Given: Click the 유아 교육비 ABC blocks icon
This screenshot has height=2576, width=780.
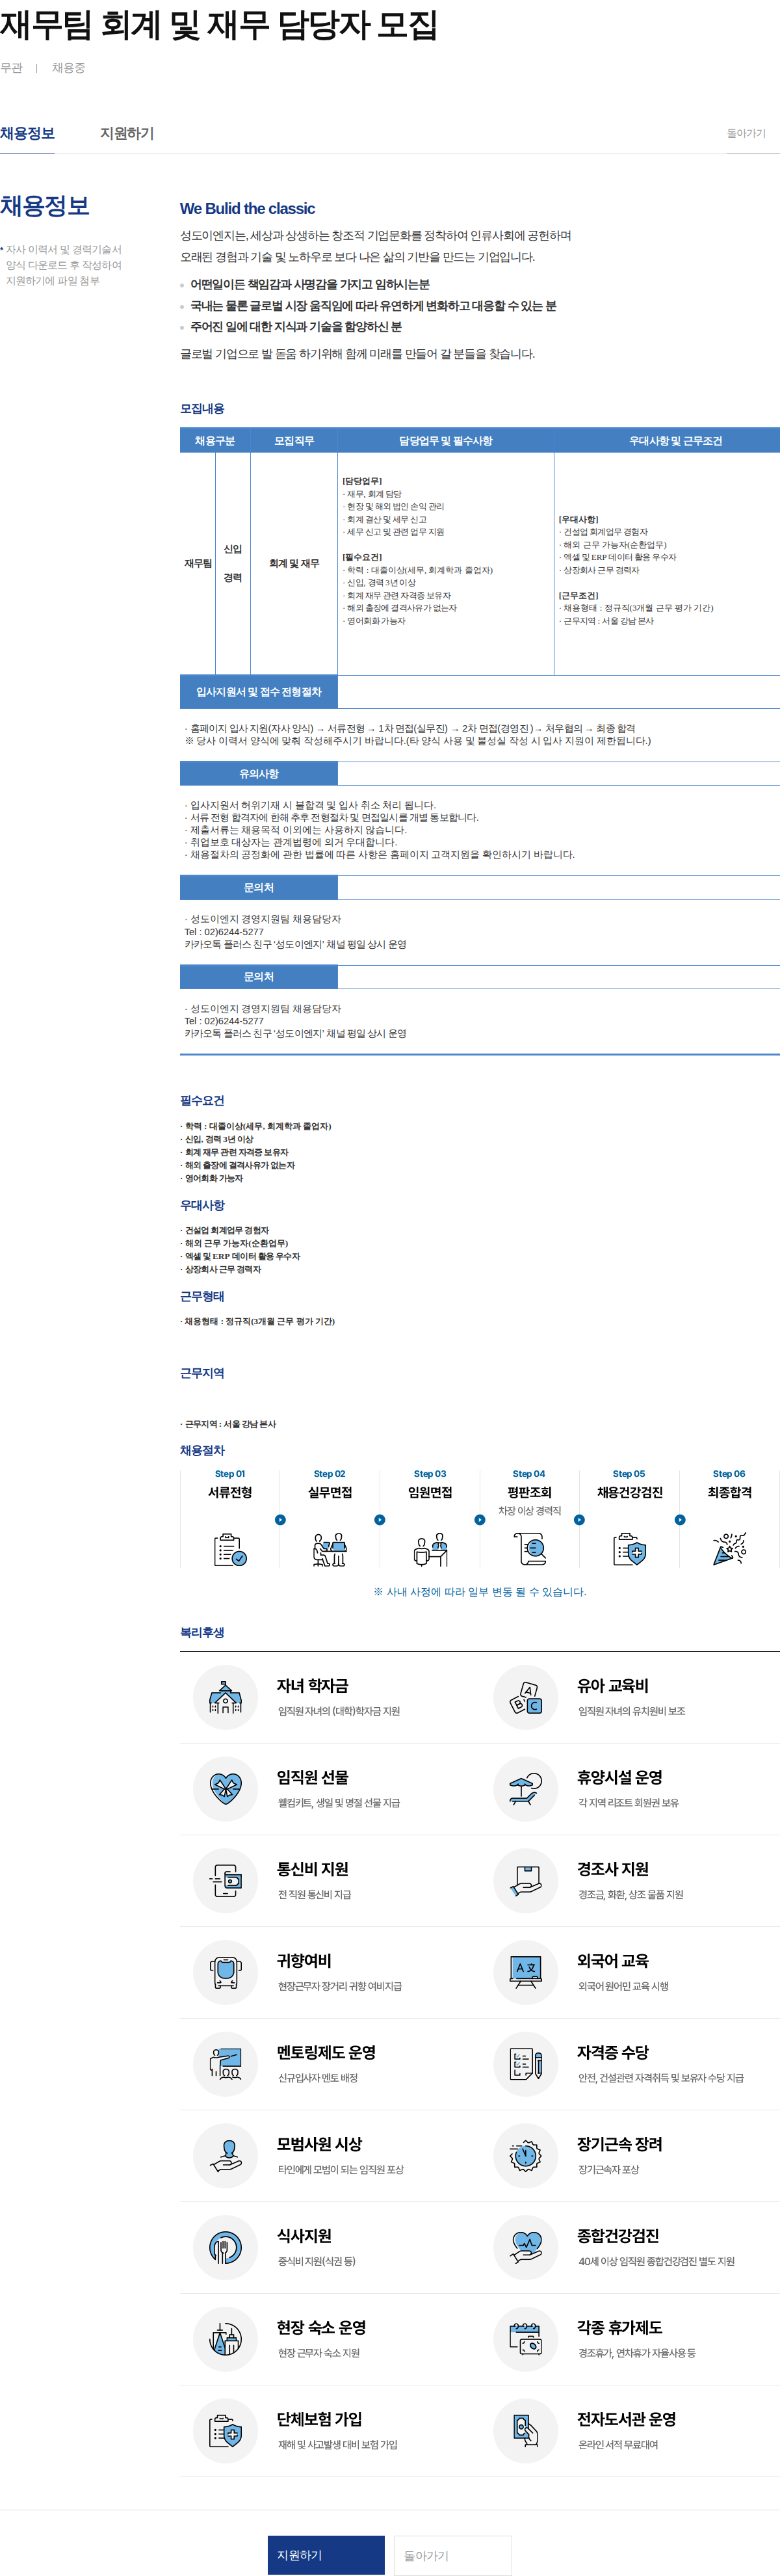Looking at the screenshot, I should point(526,1696).
